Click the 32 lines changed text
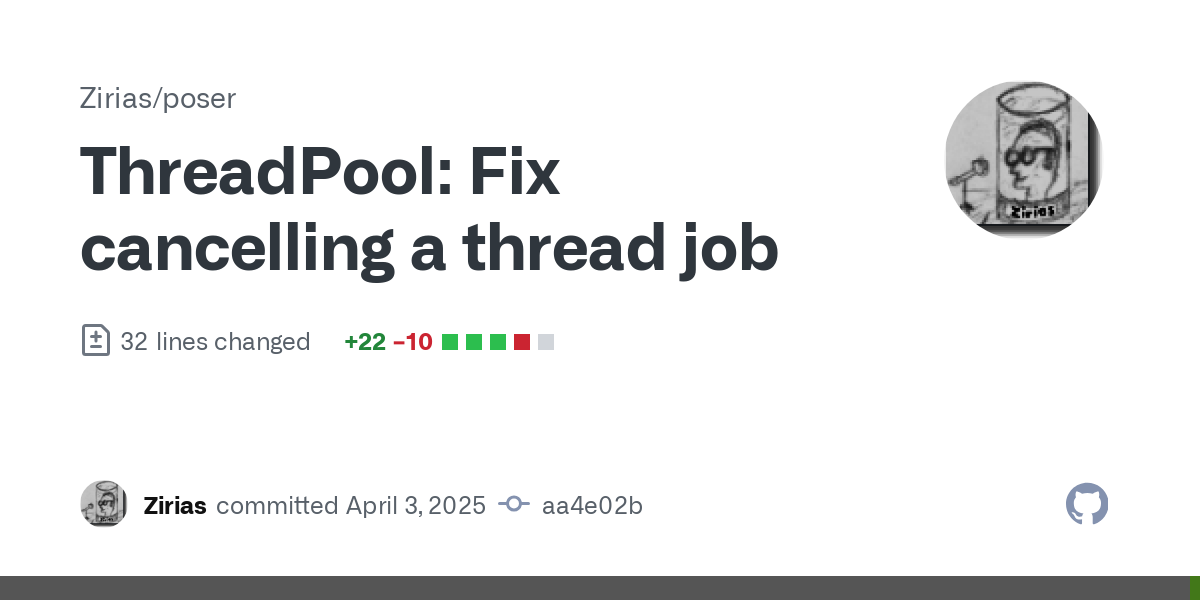 [215, 342]
